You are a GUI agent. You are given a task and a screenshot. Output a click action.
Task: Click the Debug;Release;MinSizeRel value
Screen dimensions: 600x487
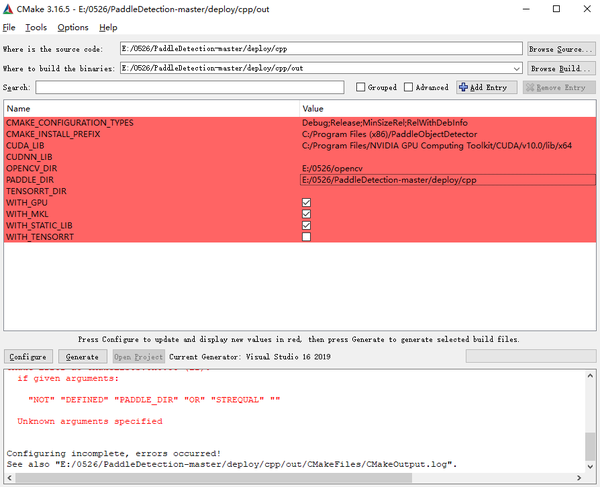(x=385, y=123)
